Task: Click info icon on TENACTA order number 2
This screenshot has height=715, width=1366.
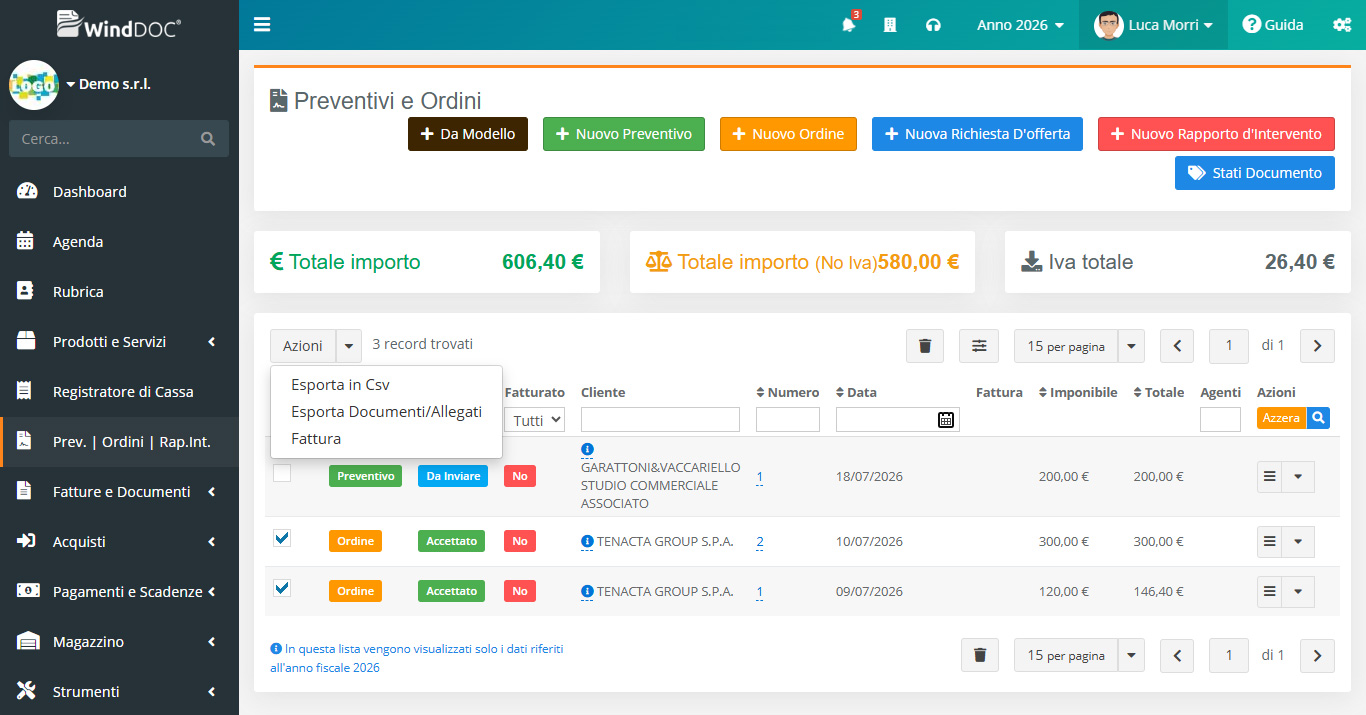Action: point(587,542)
